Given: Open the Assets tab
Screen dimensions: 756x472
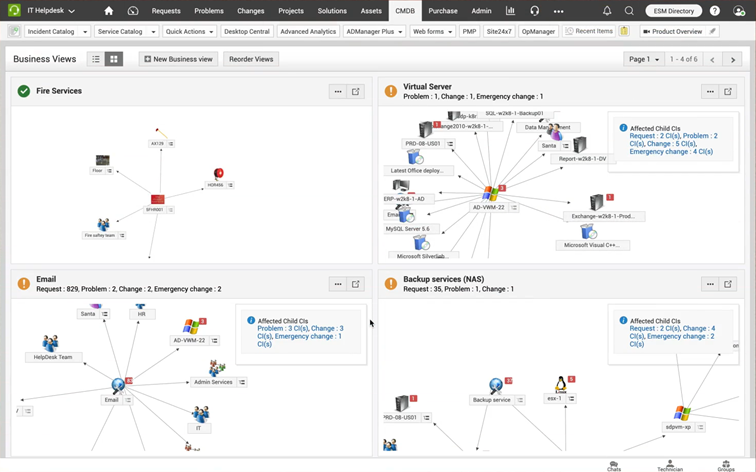Looking at the screenshot, I should (371, 11).
